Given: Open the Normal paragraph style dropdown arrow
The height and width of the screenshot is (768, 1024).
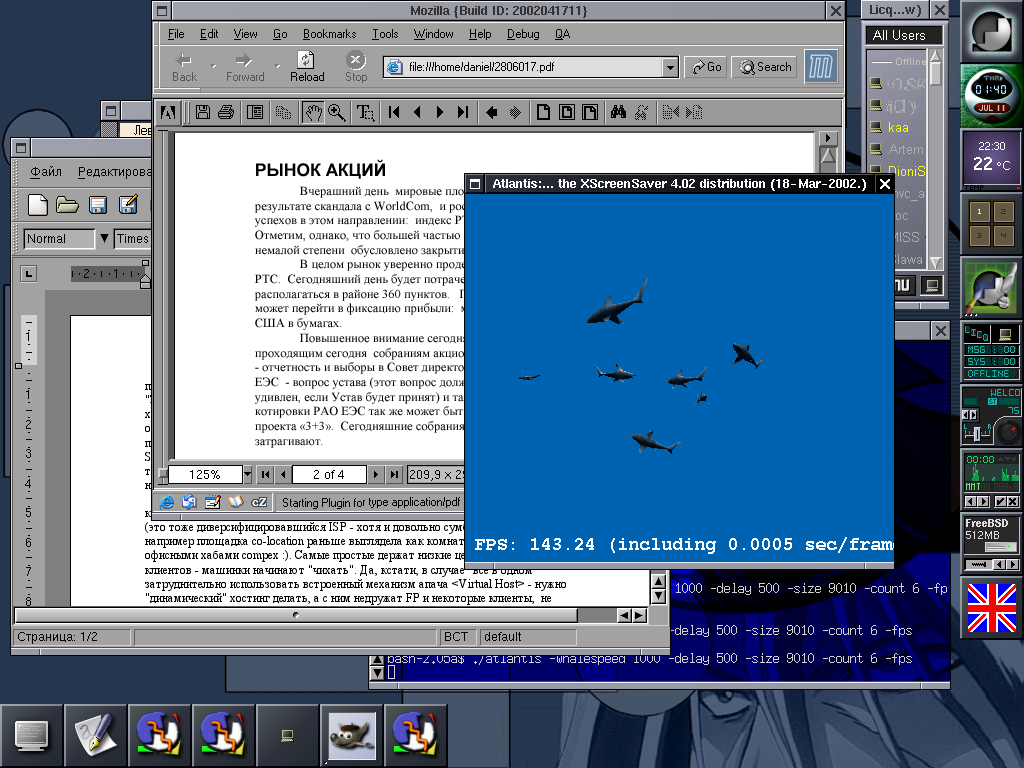Looking at the screenshot, I should [x=104, y=238].
